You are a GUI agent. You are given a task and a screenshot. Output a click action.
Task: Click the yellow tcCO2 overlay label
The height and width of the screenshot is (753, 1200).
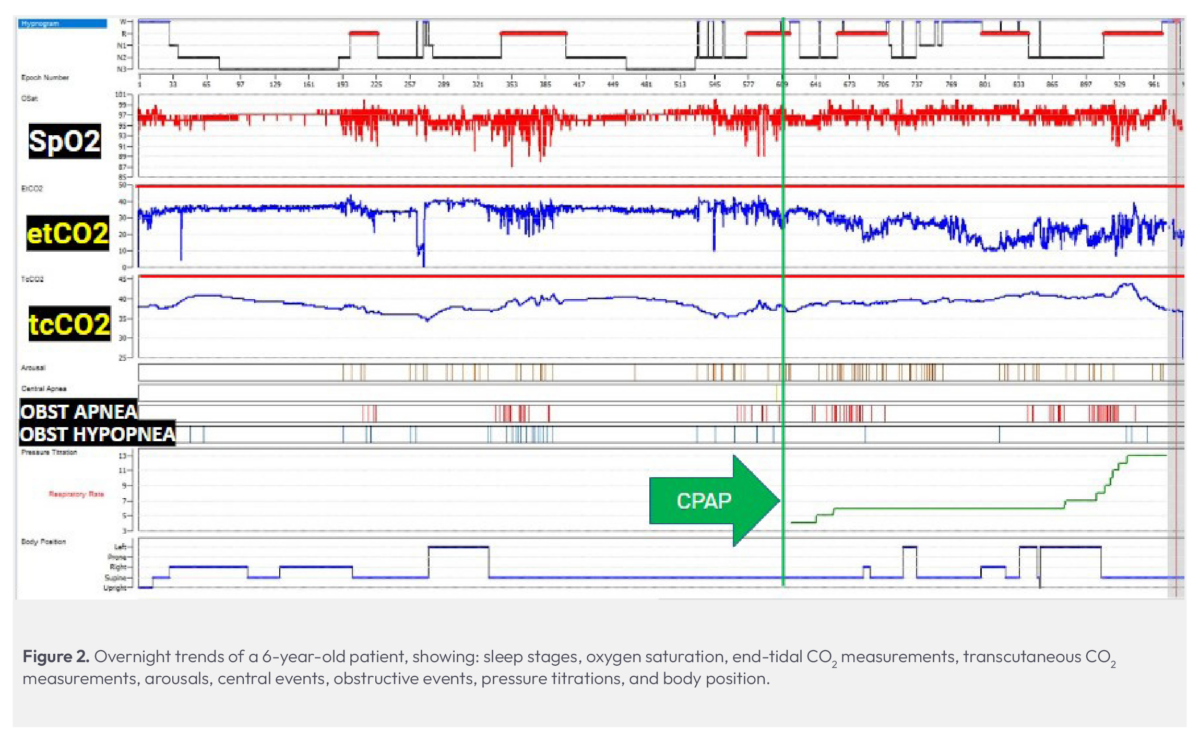[65, 322]
